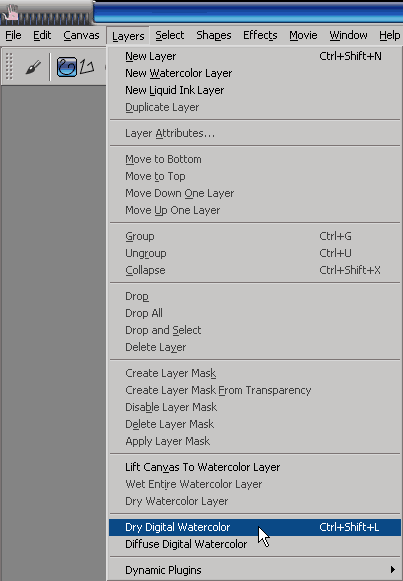
Task: Select the straight line strokes icon
Action: [x=87, y=67]
